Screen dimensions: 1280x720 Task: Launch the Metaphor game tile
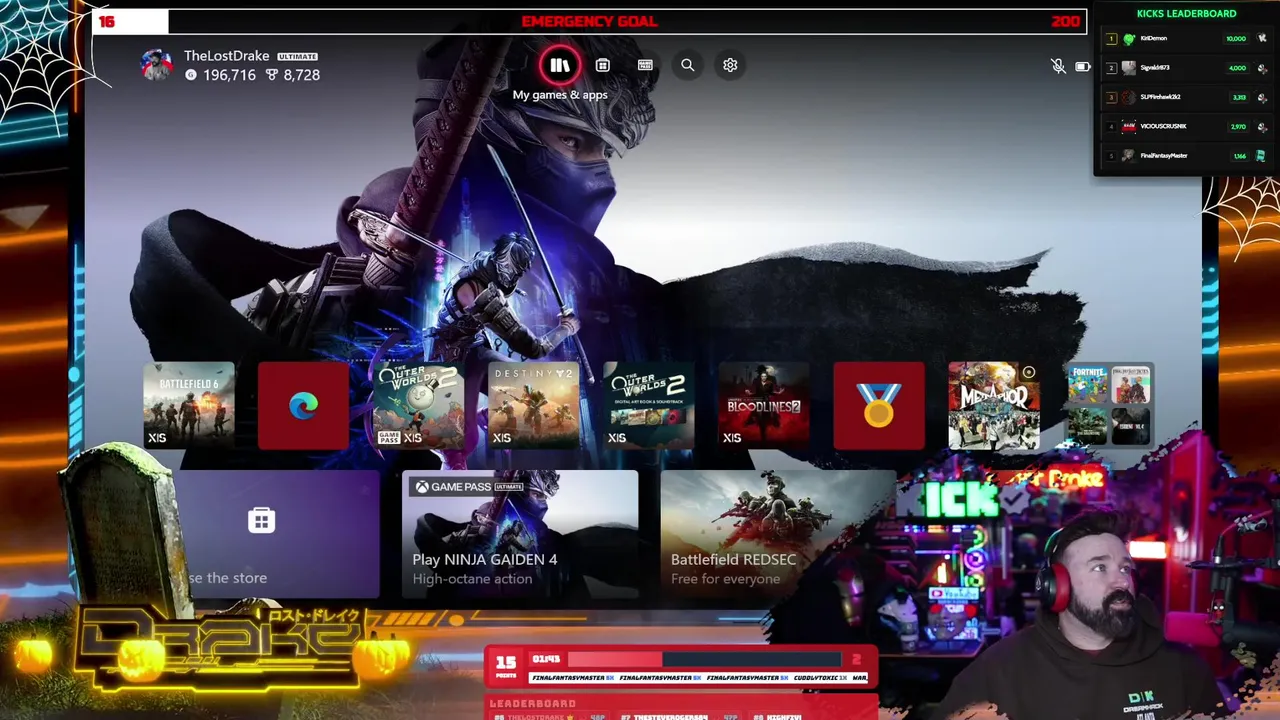coord(994,405)
